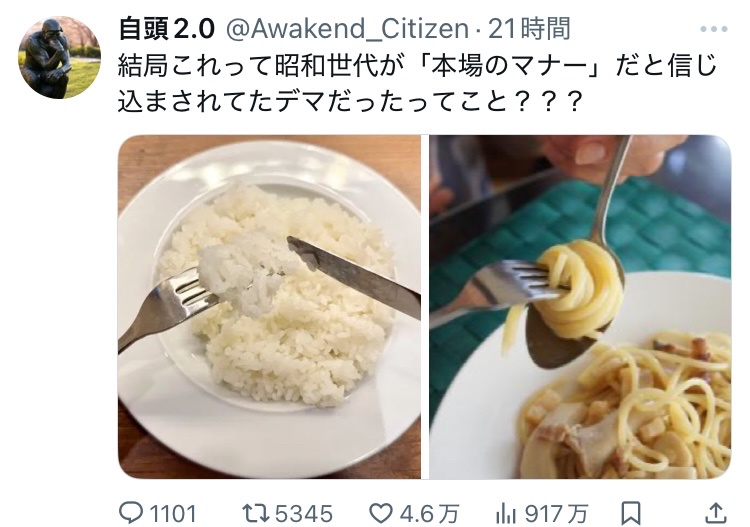This screenshot has width=750, height=527.
Task: Click the 5345 retweet count
Action: [304, 514]
